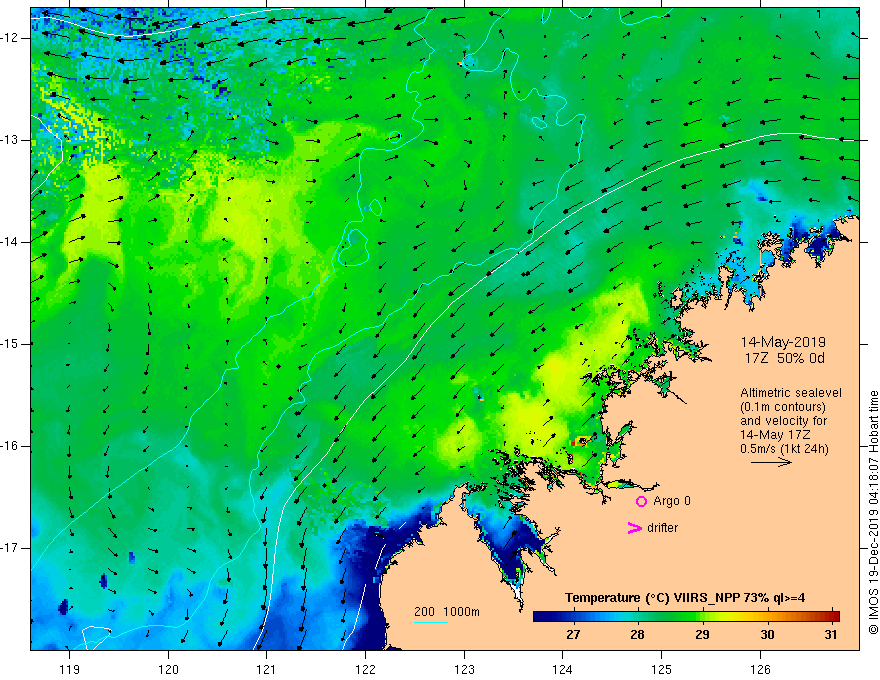Click latitude axis label -17

coord(11,548)
